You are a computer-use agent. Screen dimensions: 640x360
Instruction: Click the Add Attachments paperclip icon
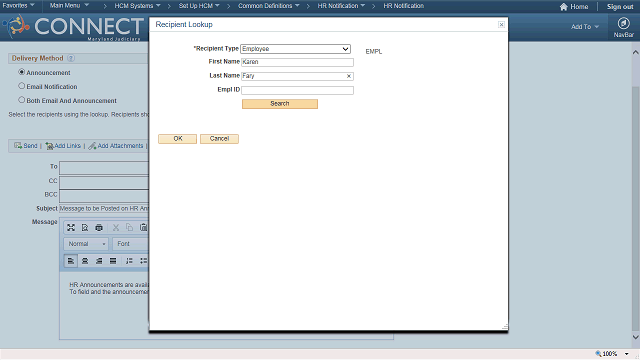point(92,146)
